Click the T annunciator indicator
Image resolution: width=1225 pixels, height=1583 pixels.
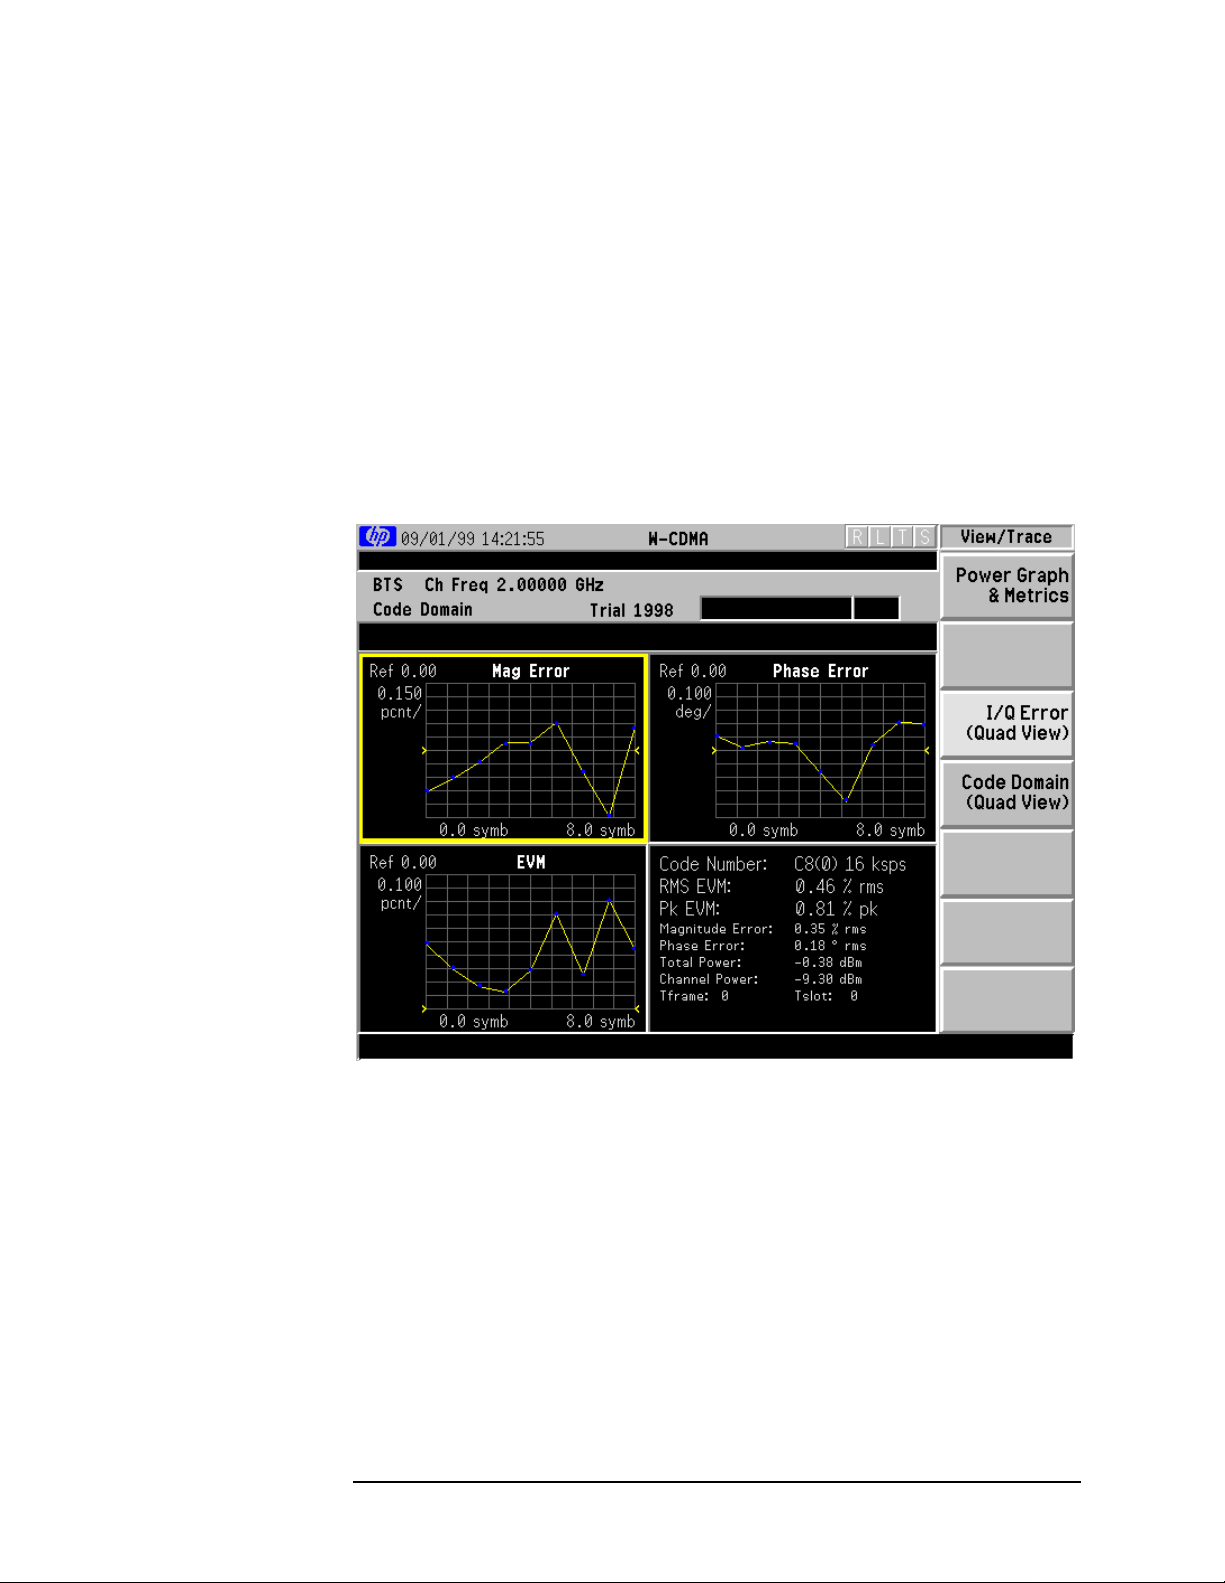[902, 538]
